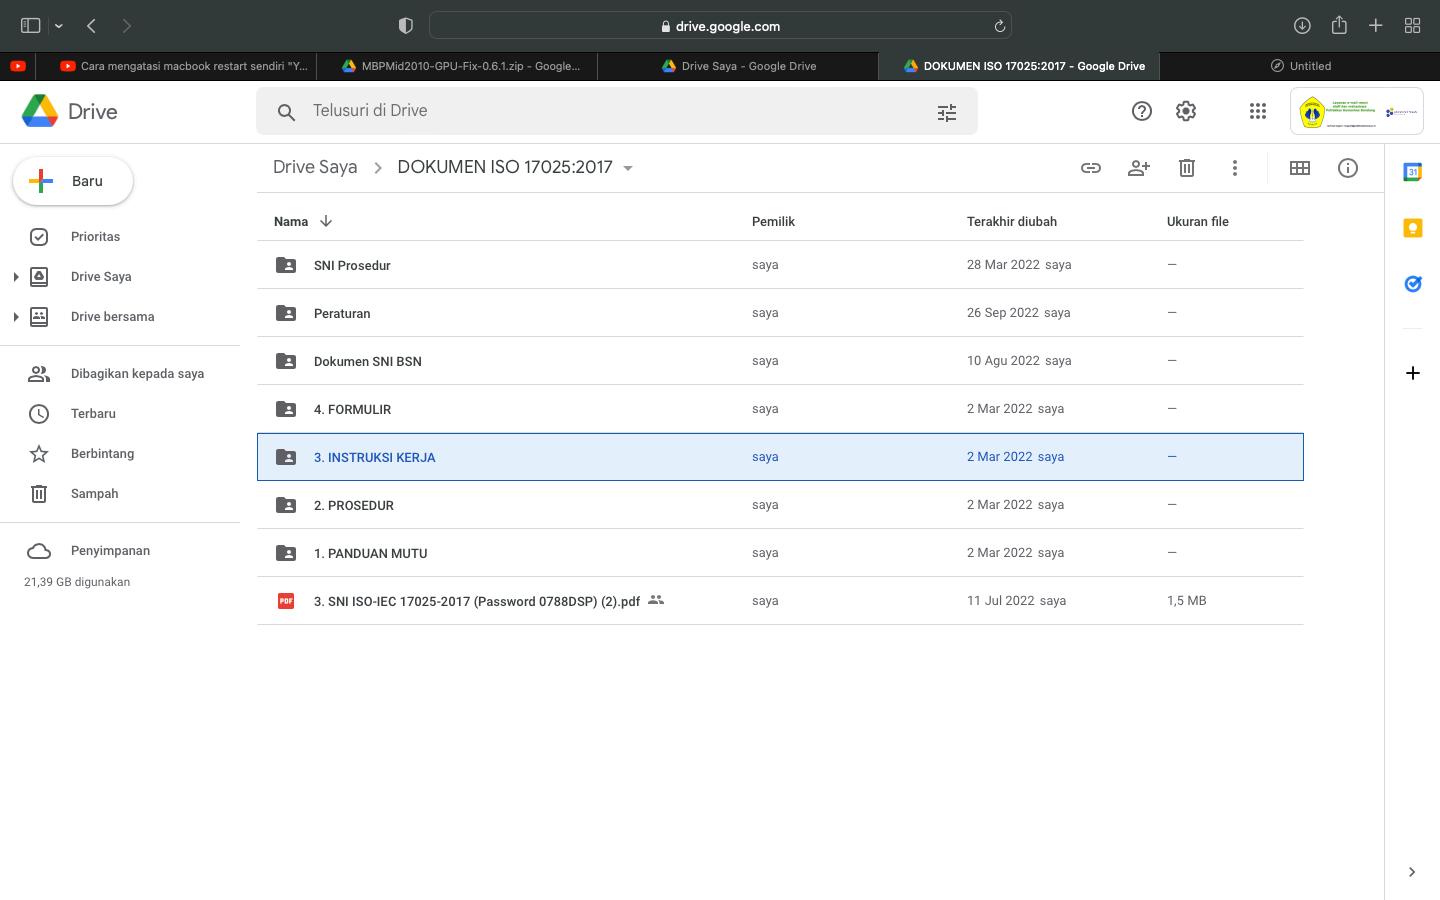Show Safari tab overview

click(x=1413, y=26)
